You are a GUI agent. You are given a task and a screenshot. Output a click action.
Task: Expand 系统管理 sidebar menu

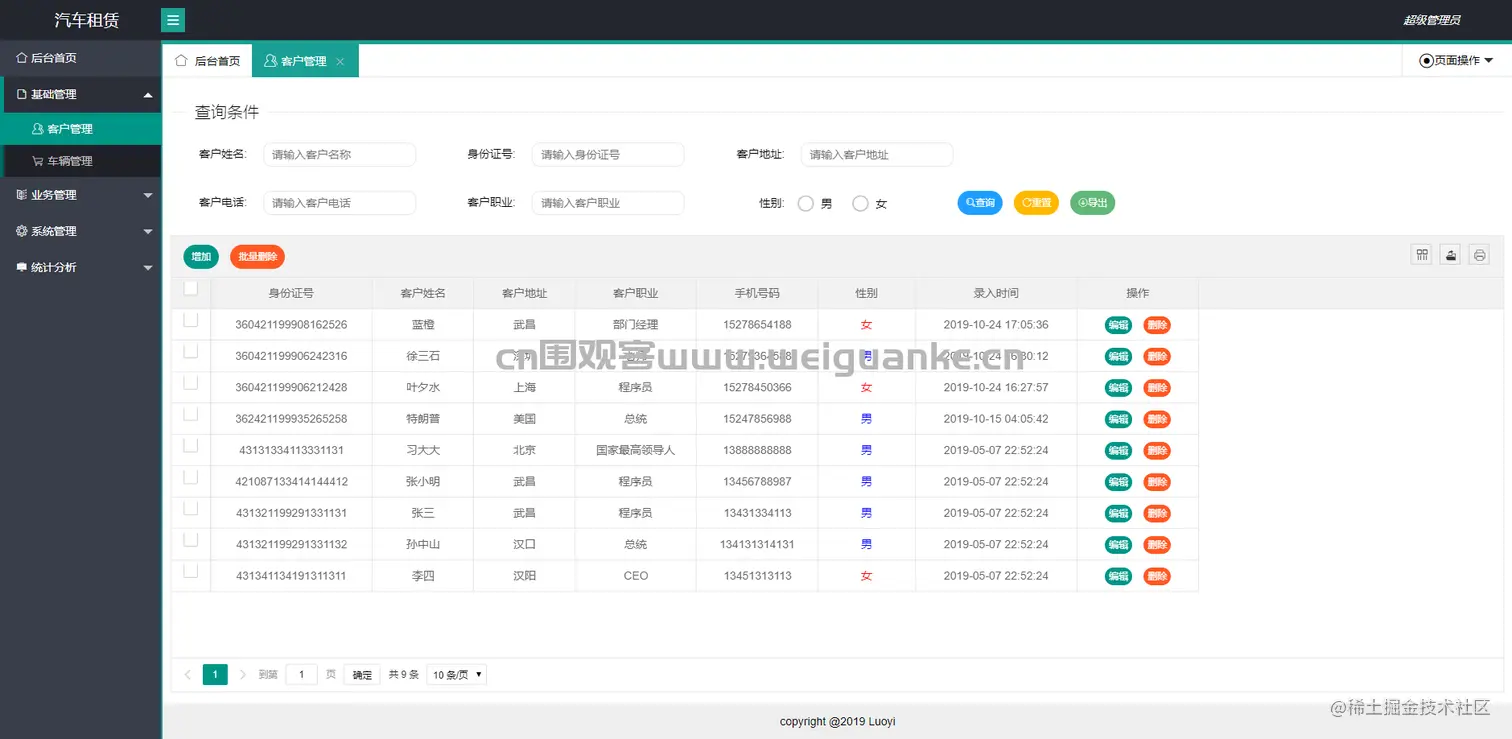pyautogui.click(x=80, y=231)
